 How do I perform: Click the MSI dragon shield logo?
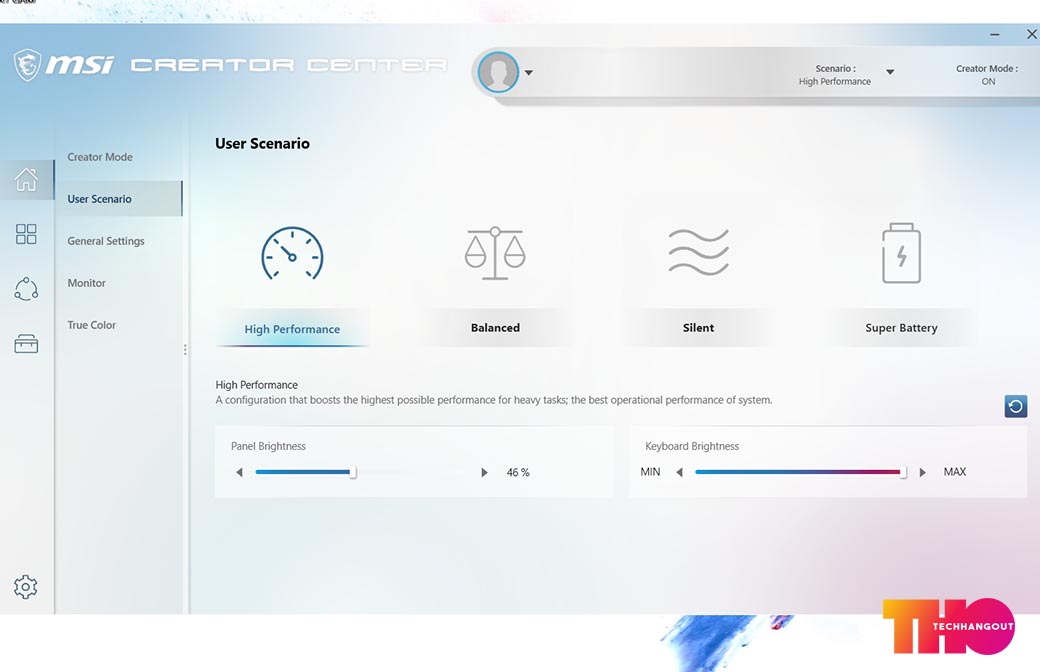click(x=28, y=65)
